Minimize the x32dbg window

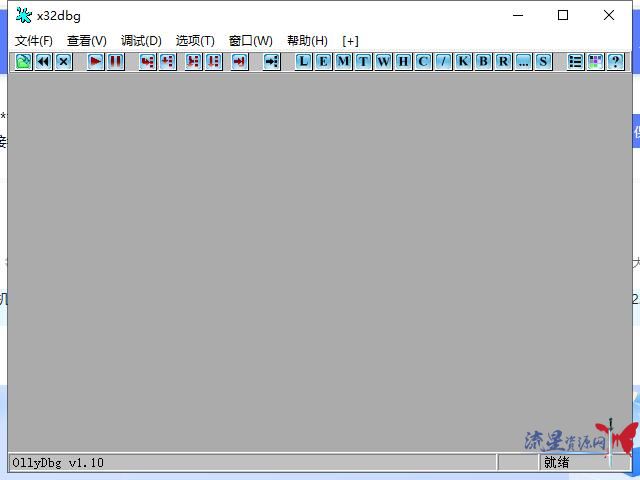tap(518, 16)
